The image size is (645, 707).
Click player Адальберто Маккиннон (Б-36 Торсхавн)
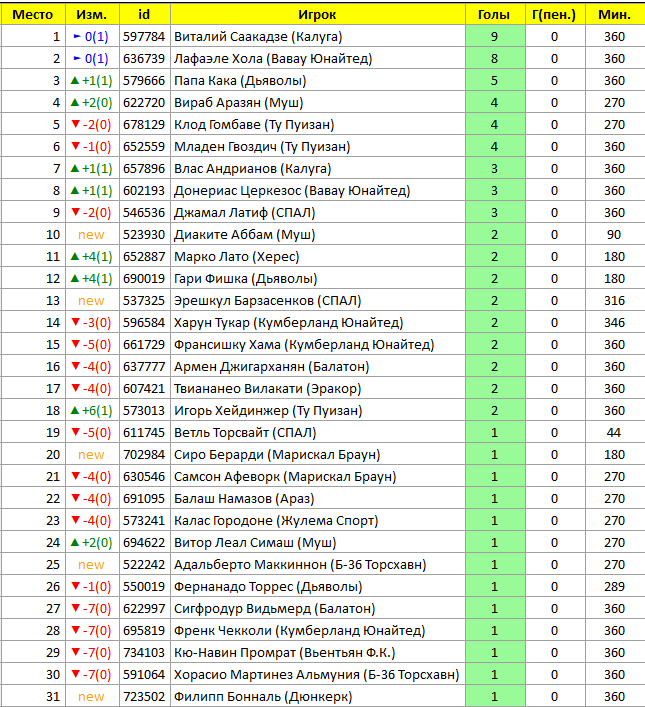pos(300,565)
